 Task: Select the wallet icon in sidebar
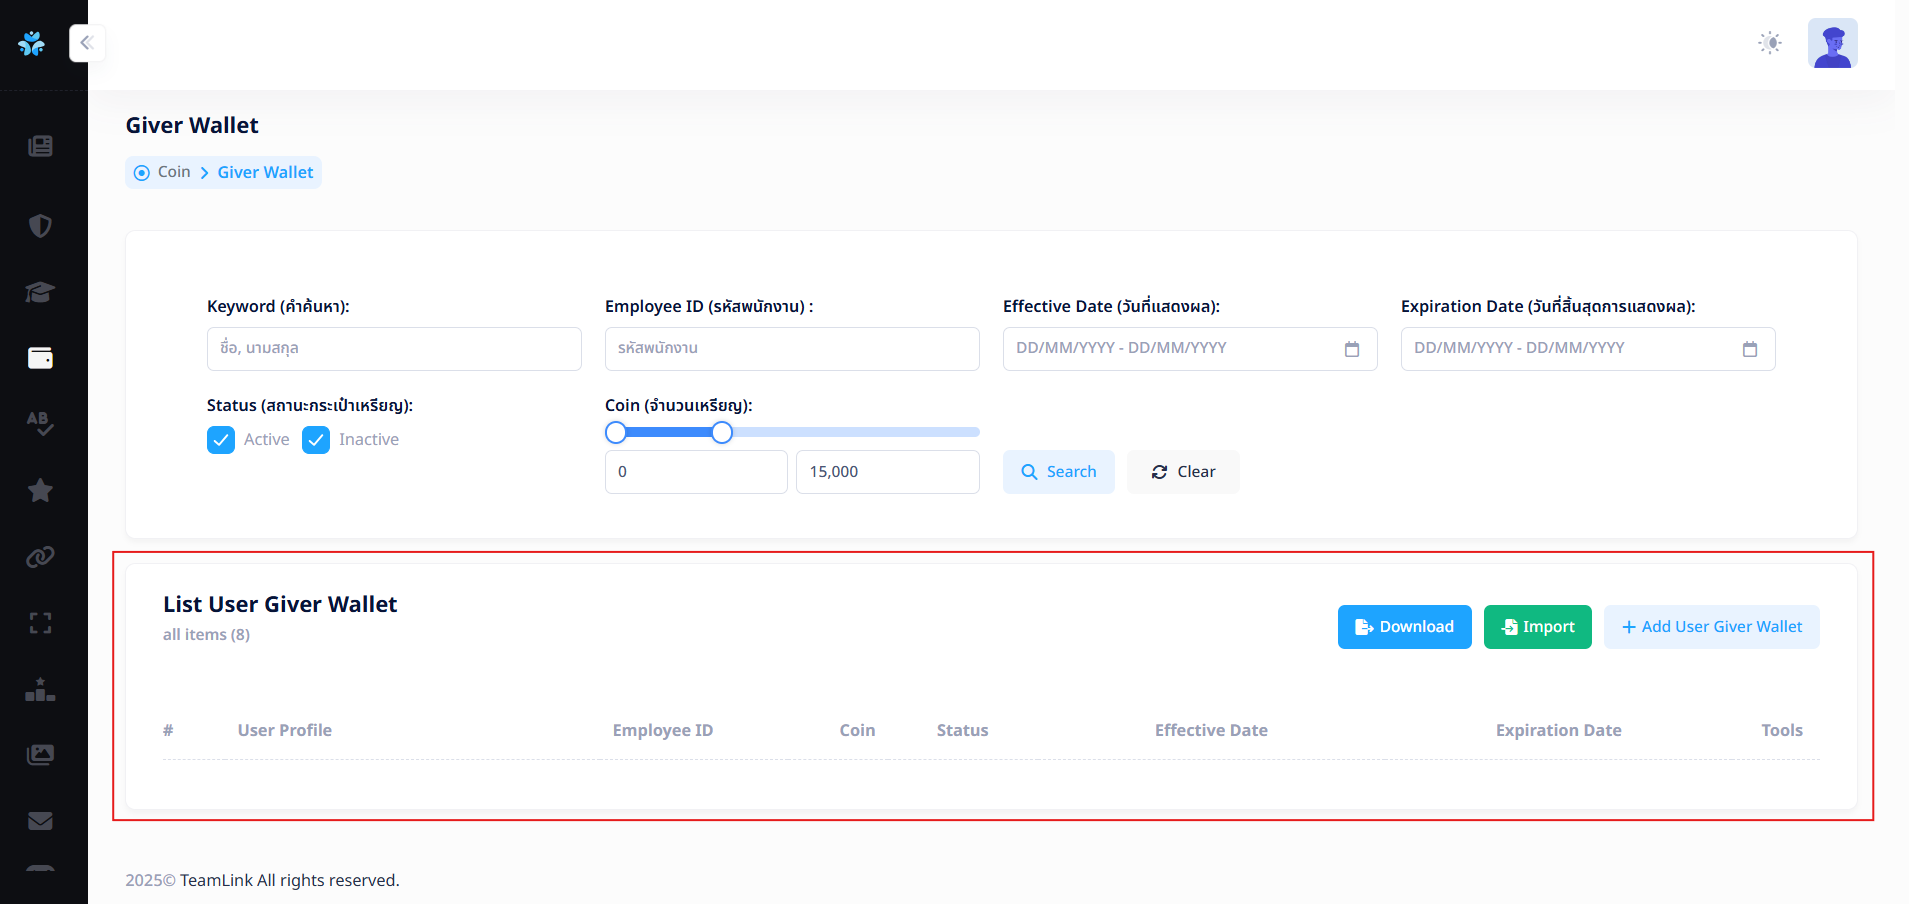pyautogui.click(x=40, y=358)
